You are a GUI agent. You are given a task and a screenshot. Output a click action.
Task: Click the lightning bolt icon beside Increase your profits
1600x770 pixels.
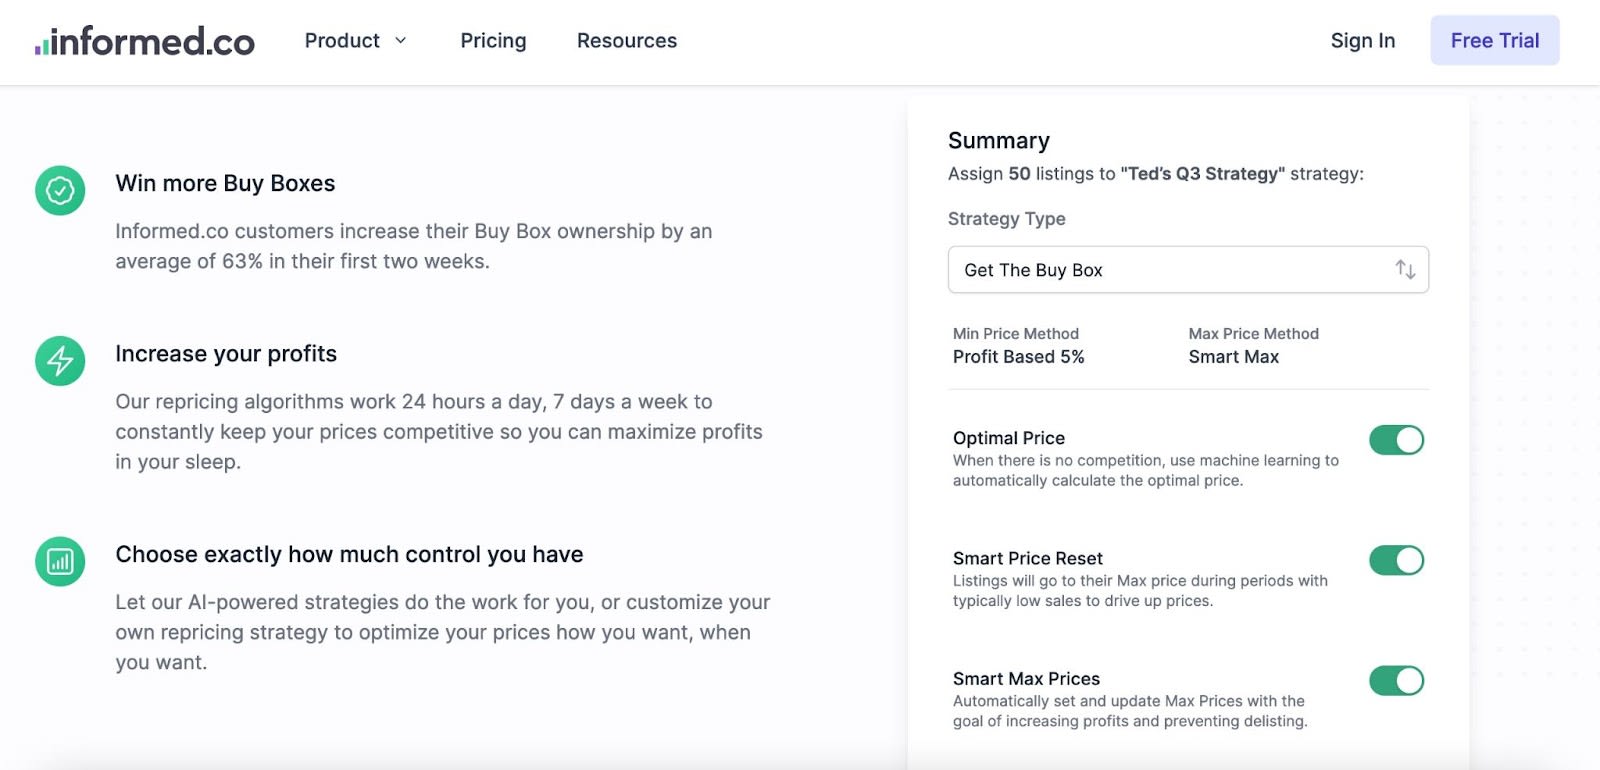[60, 361]
